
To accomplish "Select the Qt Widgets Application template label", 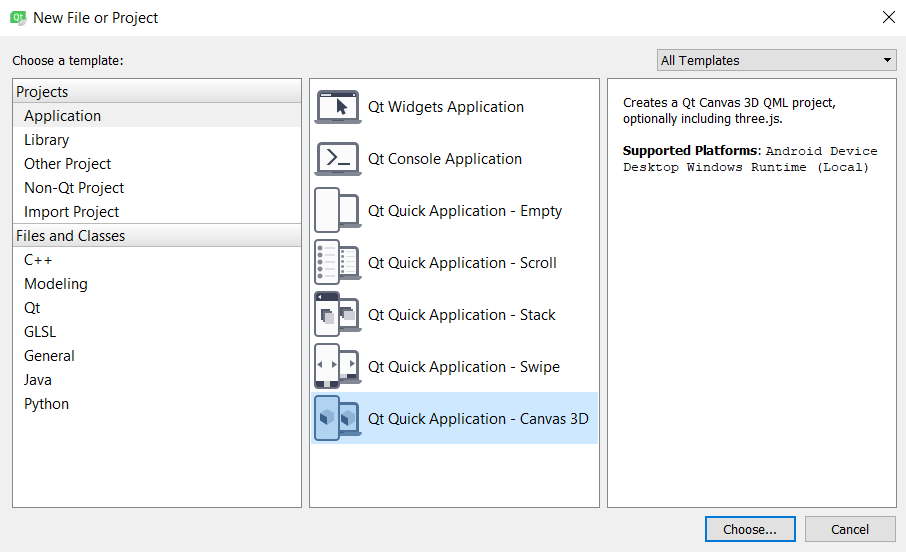I will point(446,107).
